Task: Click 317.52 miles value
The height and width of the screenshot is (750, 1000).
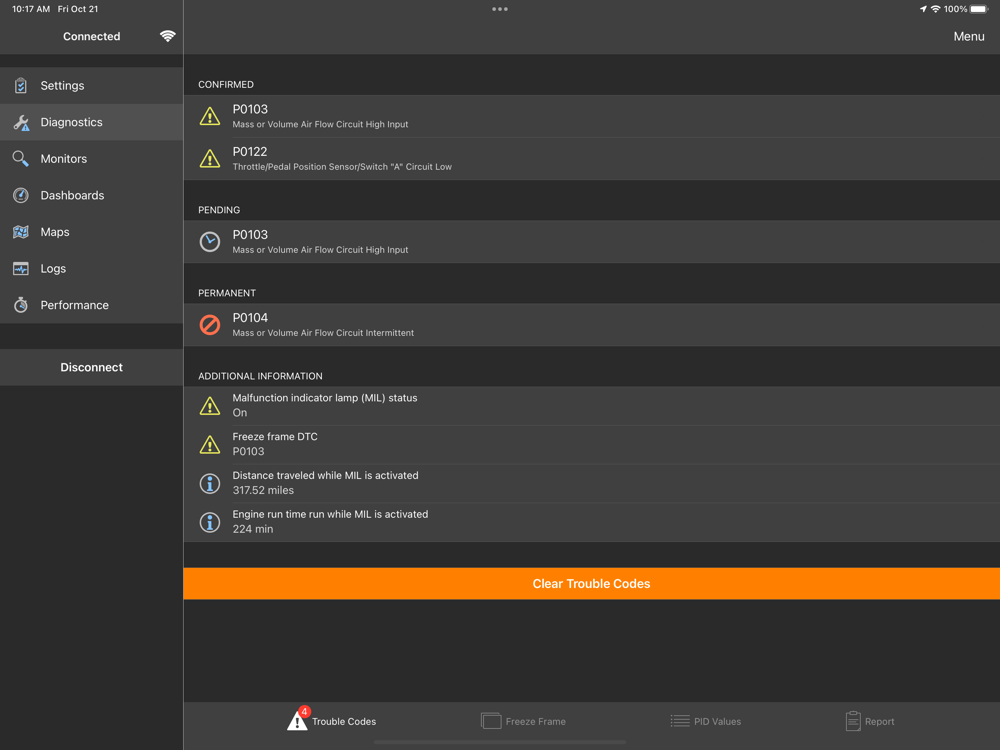Action: click(263, 490)
